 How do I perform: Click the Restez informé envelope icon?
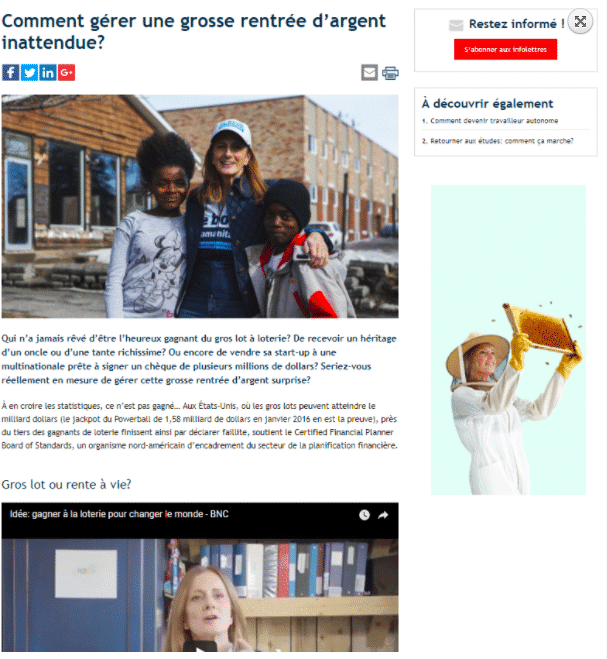456,25
